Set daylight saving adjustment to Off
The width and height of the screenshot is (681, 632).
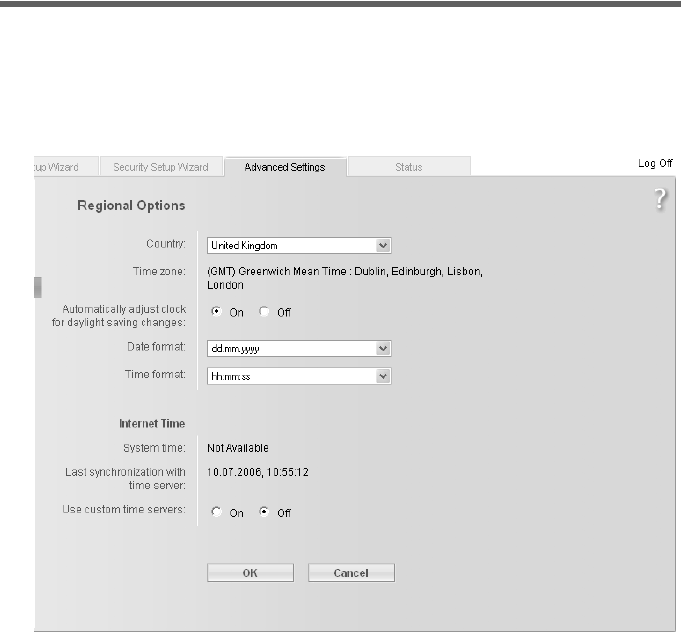pos(264,311)
